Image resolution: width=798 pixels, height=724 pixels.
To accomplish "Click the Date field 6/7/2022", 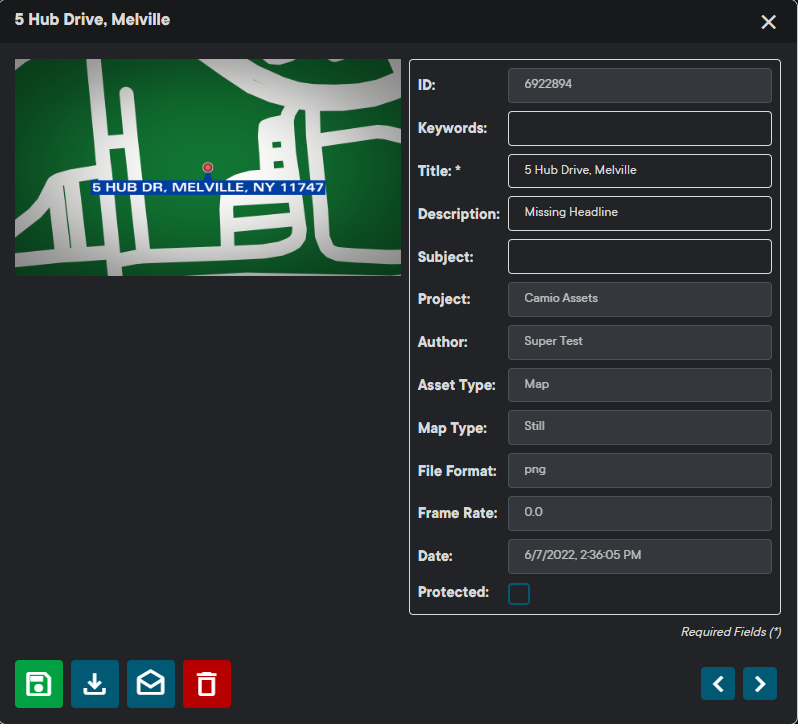I will tap(640, 557).
